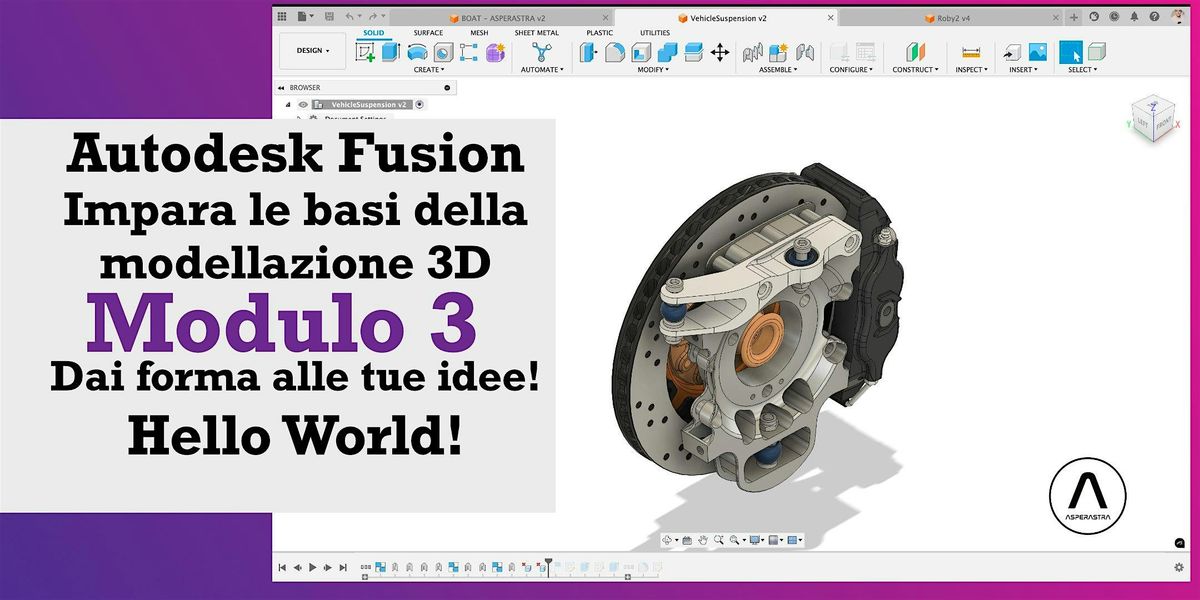Close the VehicleSuspension v2 document tab
The image size is (1200, 600).
828,17
